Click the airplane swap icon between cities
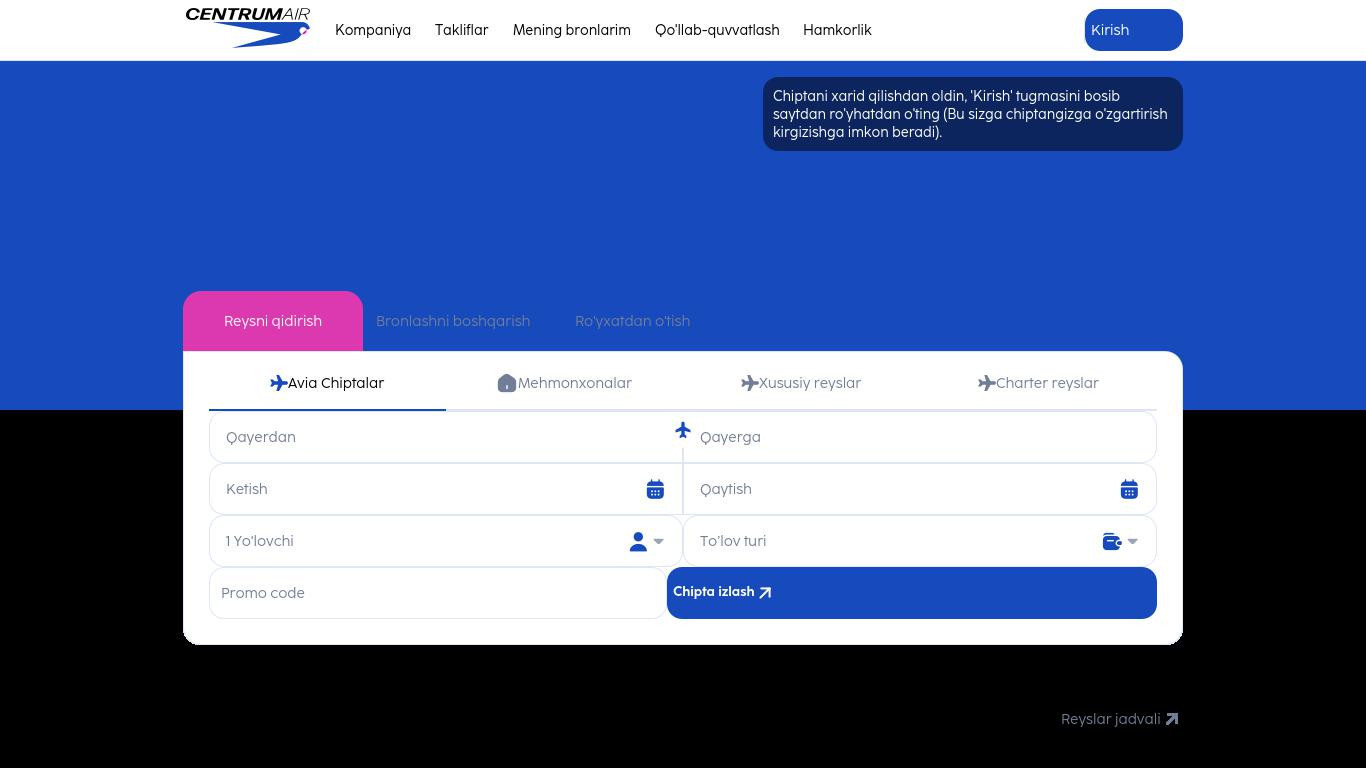1366x768 pixels. coord(683,430)
